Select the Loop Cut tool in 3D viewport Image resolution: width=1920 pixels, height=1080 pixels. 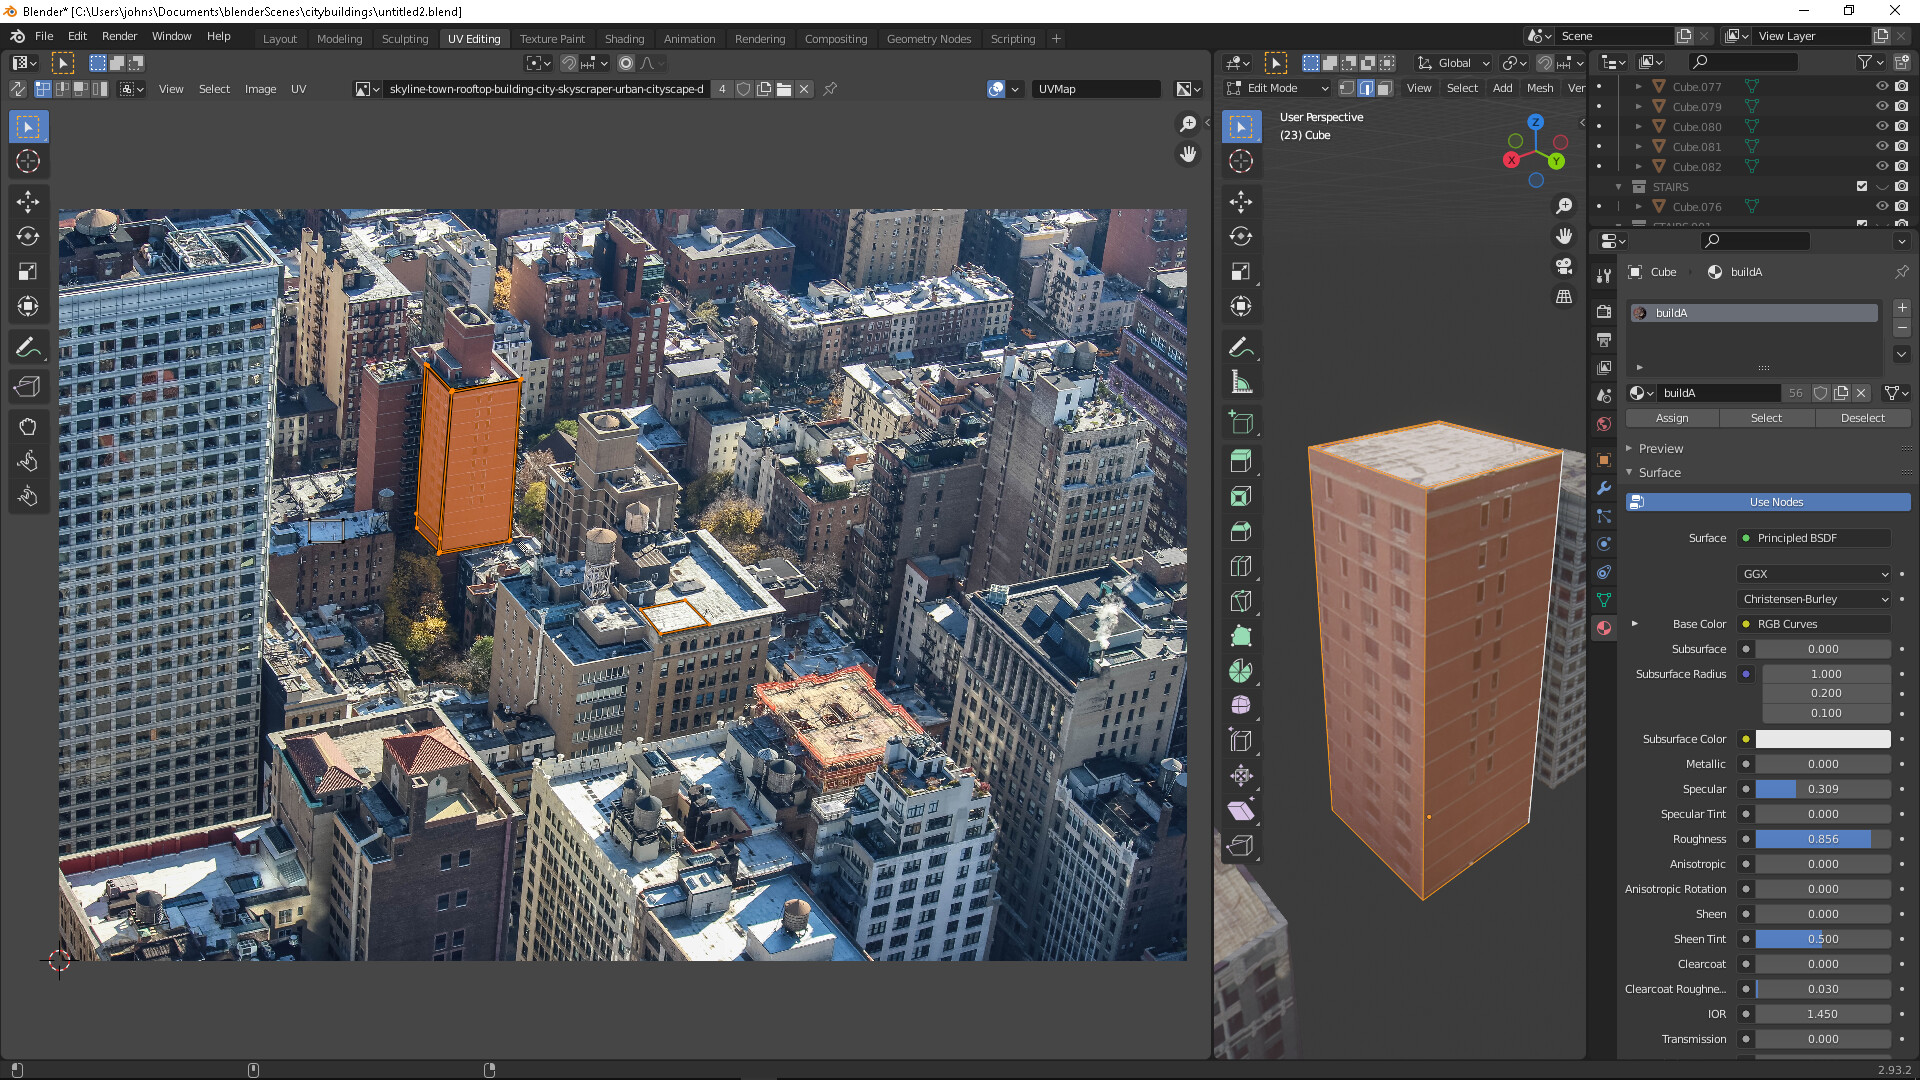(1241, 566)
